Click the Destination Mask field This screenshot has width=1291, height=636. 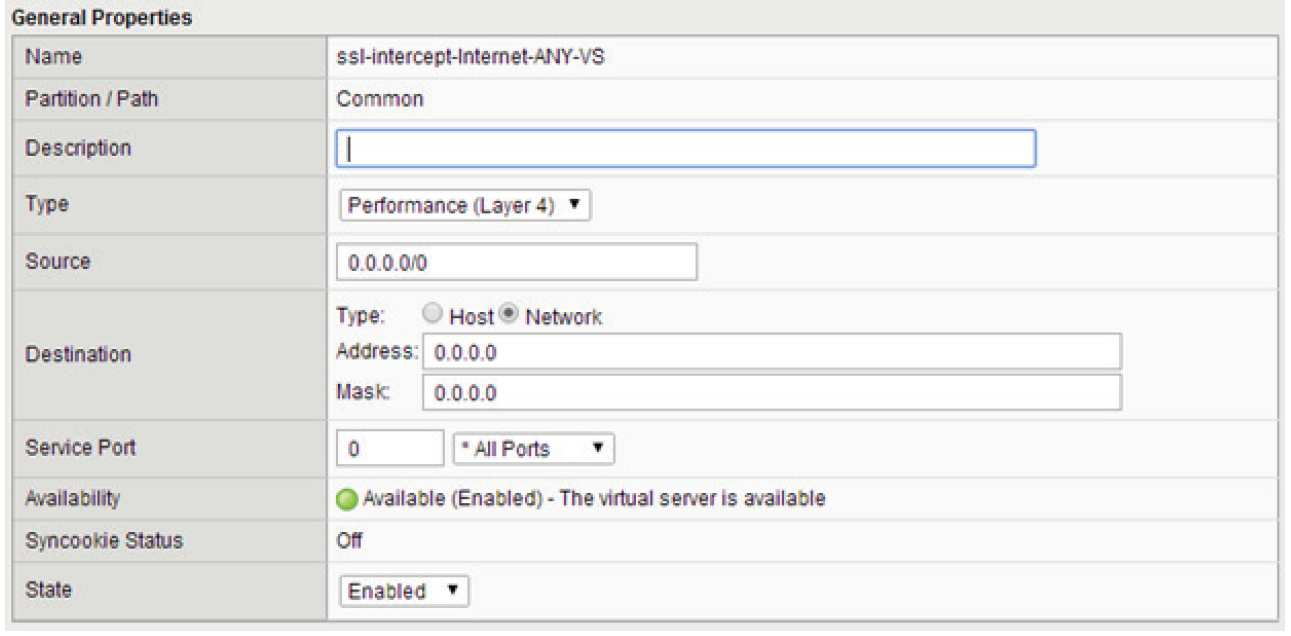(771, 393)
